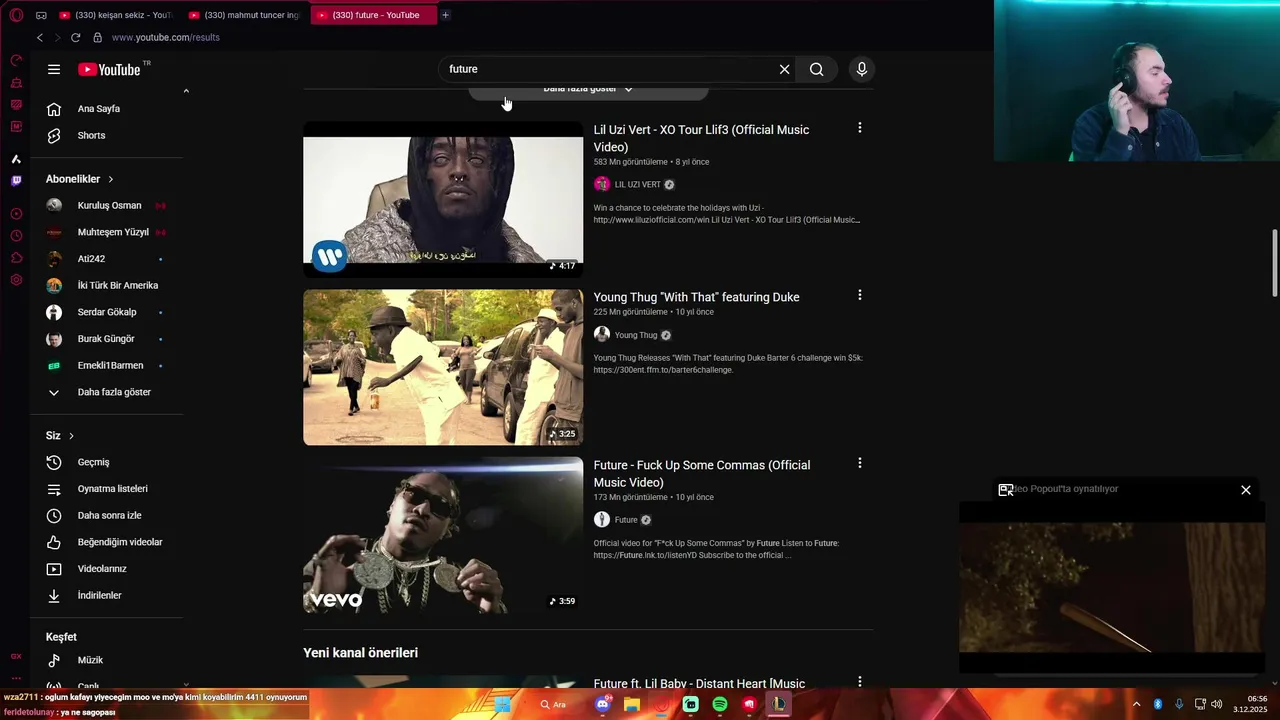Go back with the browser back arrow
Viewport: 1280px width, 720px height.
click(40, 37)
